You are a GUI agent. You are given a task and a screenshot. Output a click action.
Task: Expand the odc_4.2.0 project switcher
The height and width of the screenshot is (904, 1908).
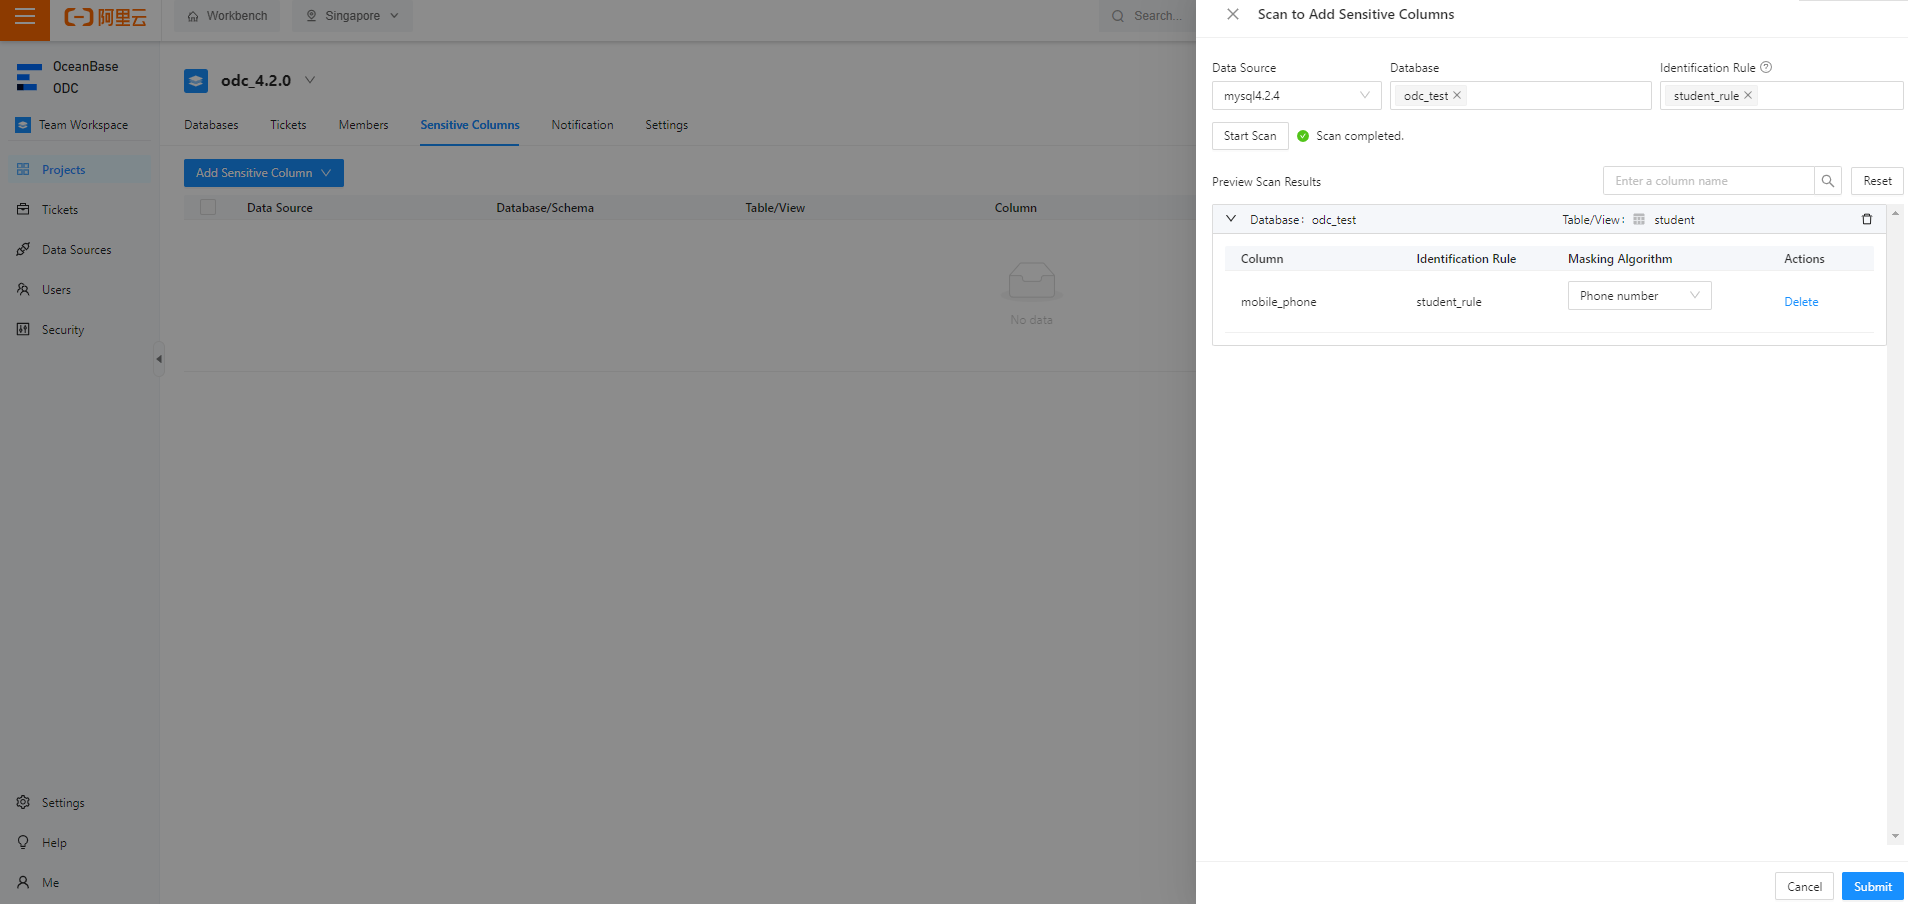pos(310,80)
